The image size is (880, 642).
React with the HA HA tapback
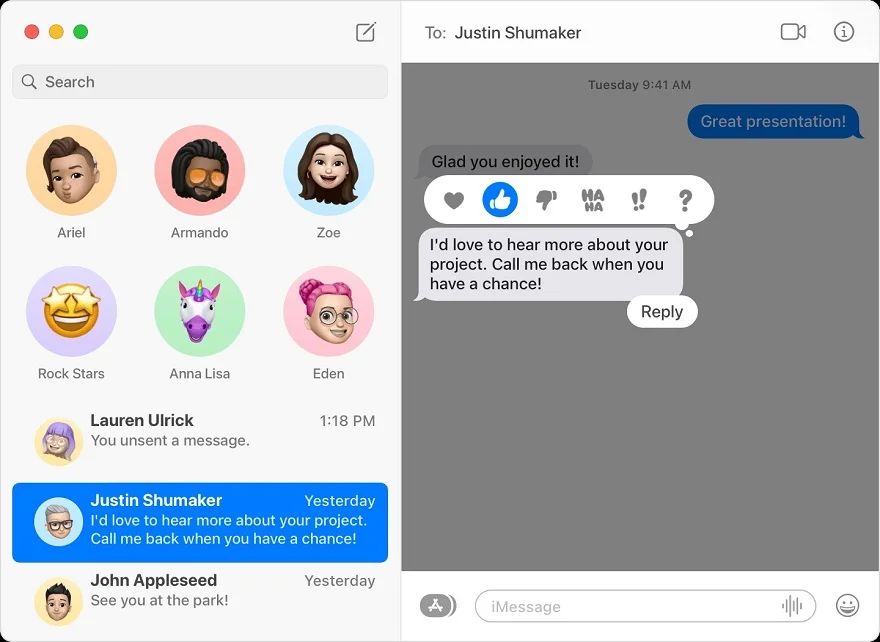coord(593,201)
